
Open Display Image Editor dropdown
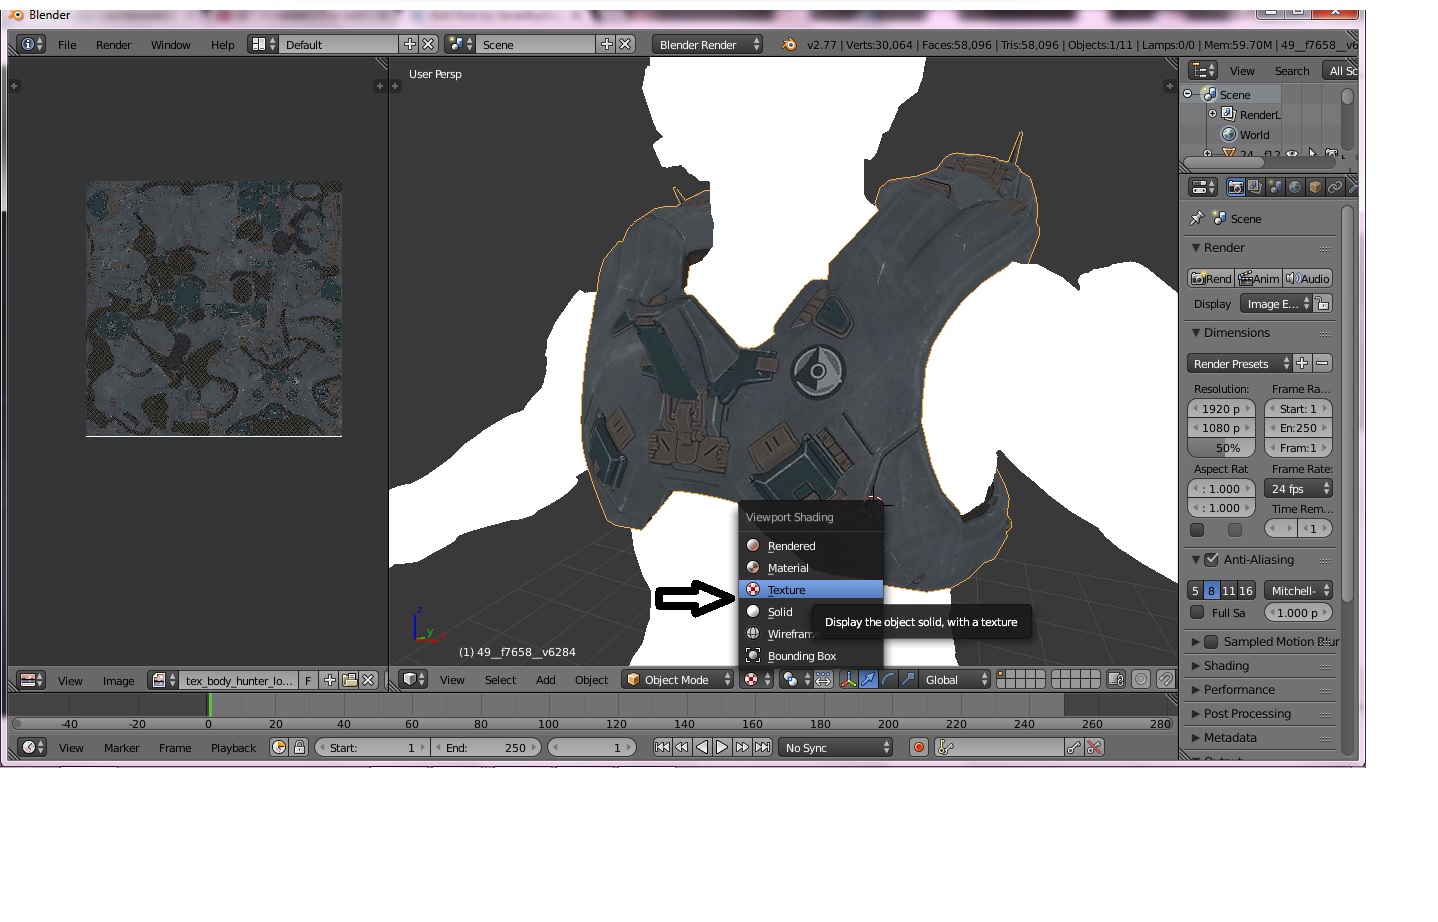coord(1276,303)
